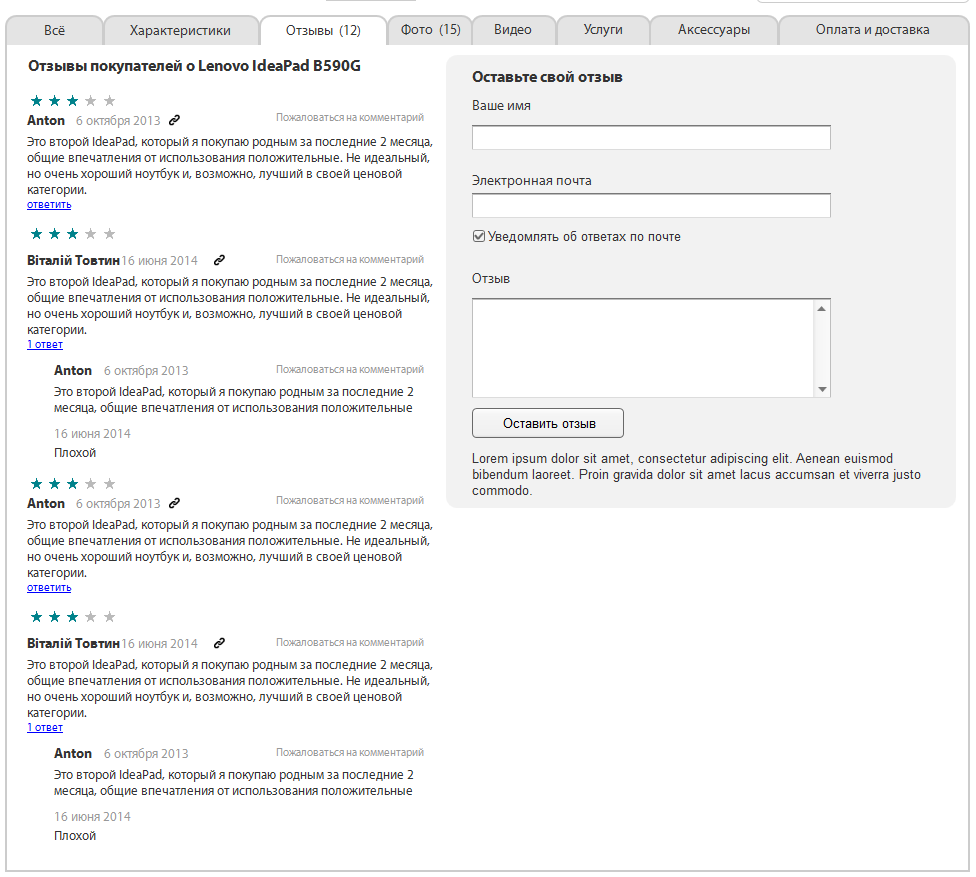976x877 pixels.
Task: Report first Віталій Товтин review as inappropriate
Action: tap(350, 260)
